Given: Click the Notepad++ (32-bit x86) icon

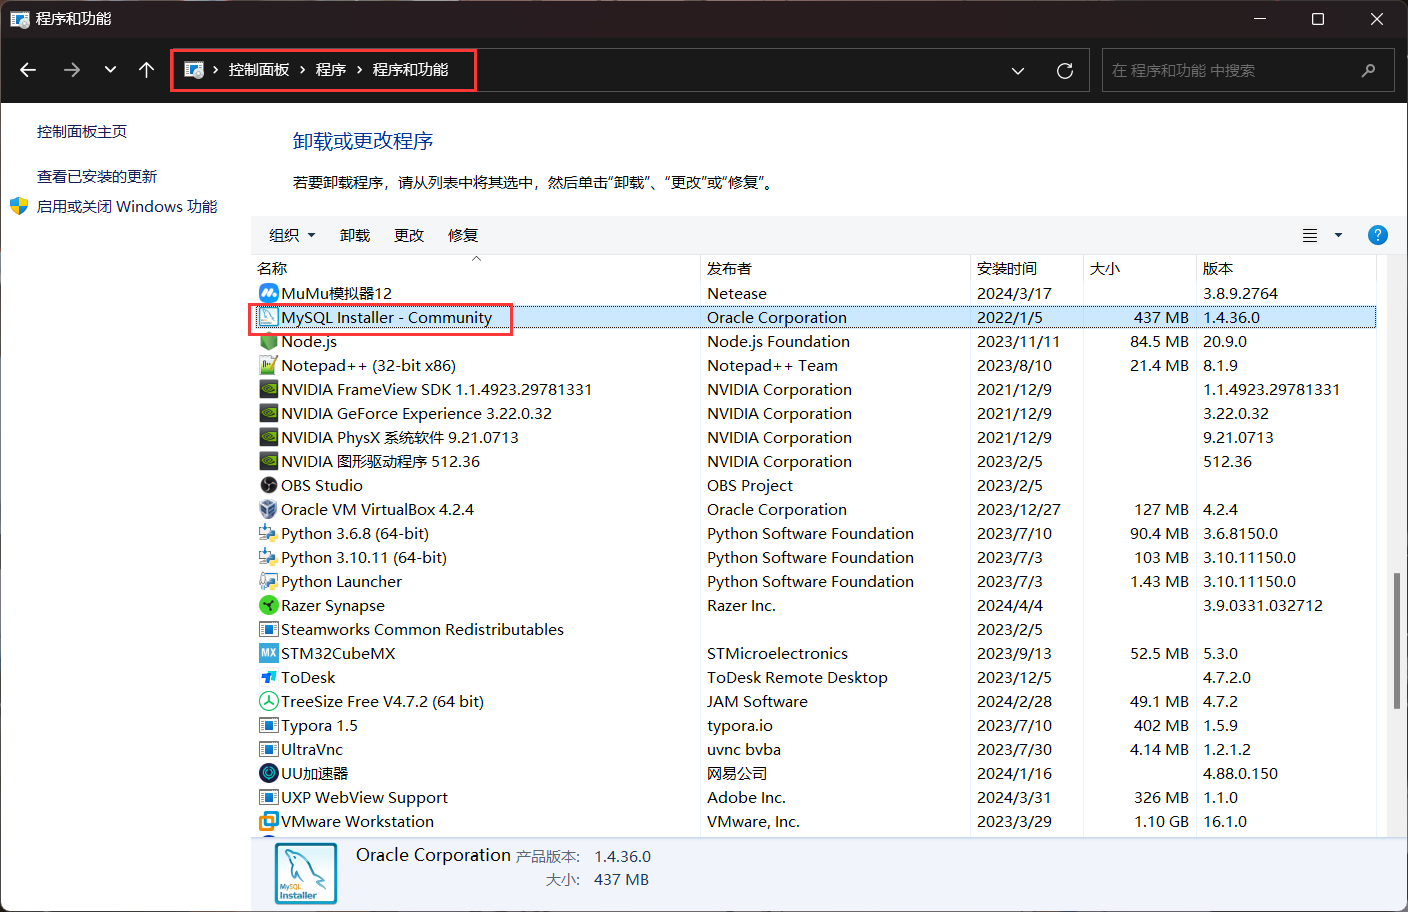Looking at the screenshot, I should pos(268,365).
